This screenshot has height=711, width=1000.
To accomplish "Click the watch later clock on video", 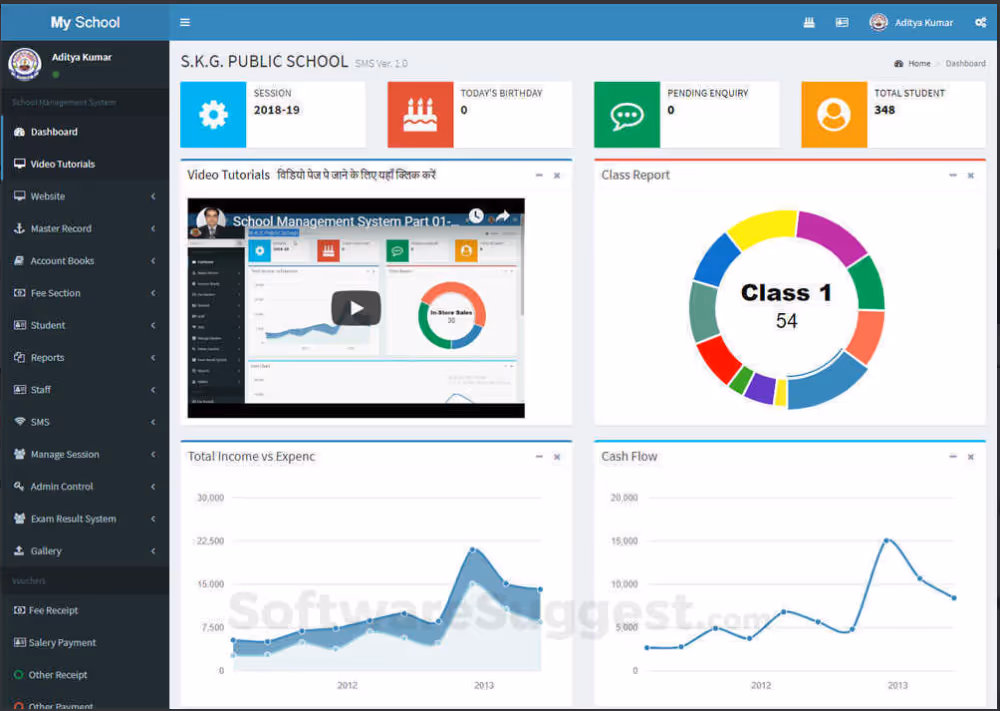I will click(476, 216).
